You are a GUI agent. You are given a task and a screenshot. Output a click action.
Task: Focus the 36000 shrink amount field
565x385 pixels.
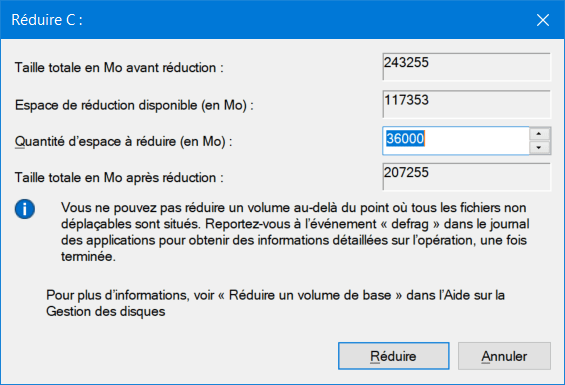[x=455, y=141]
